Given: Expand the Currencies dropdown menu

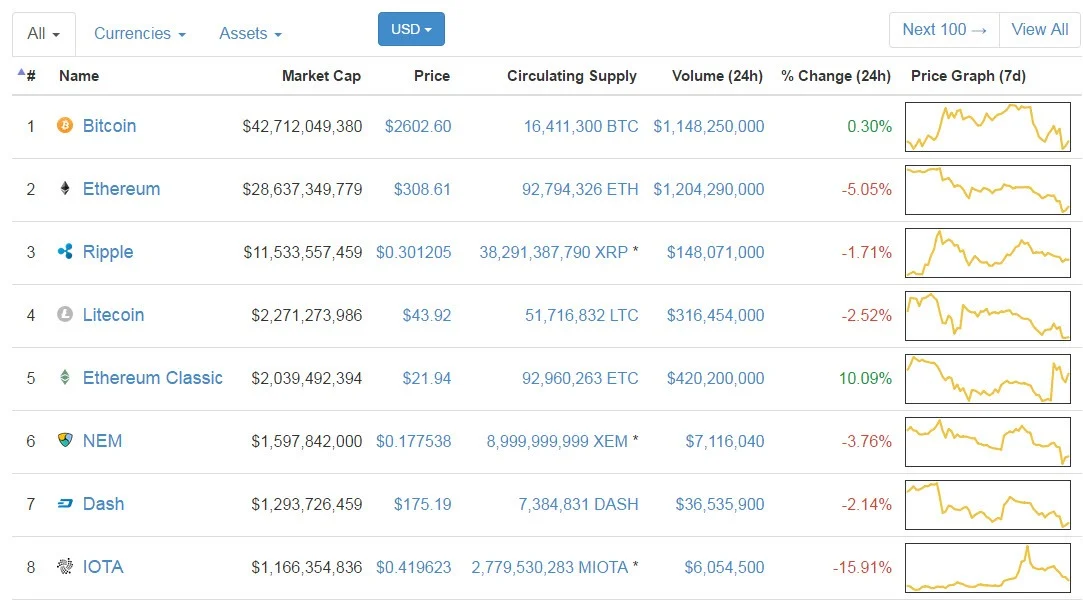Looking at the screenshot, I should (139, 34).
